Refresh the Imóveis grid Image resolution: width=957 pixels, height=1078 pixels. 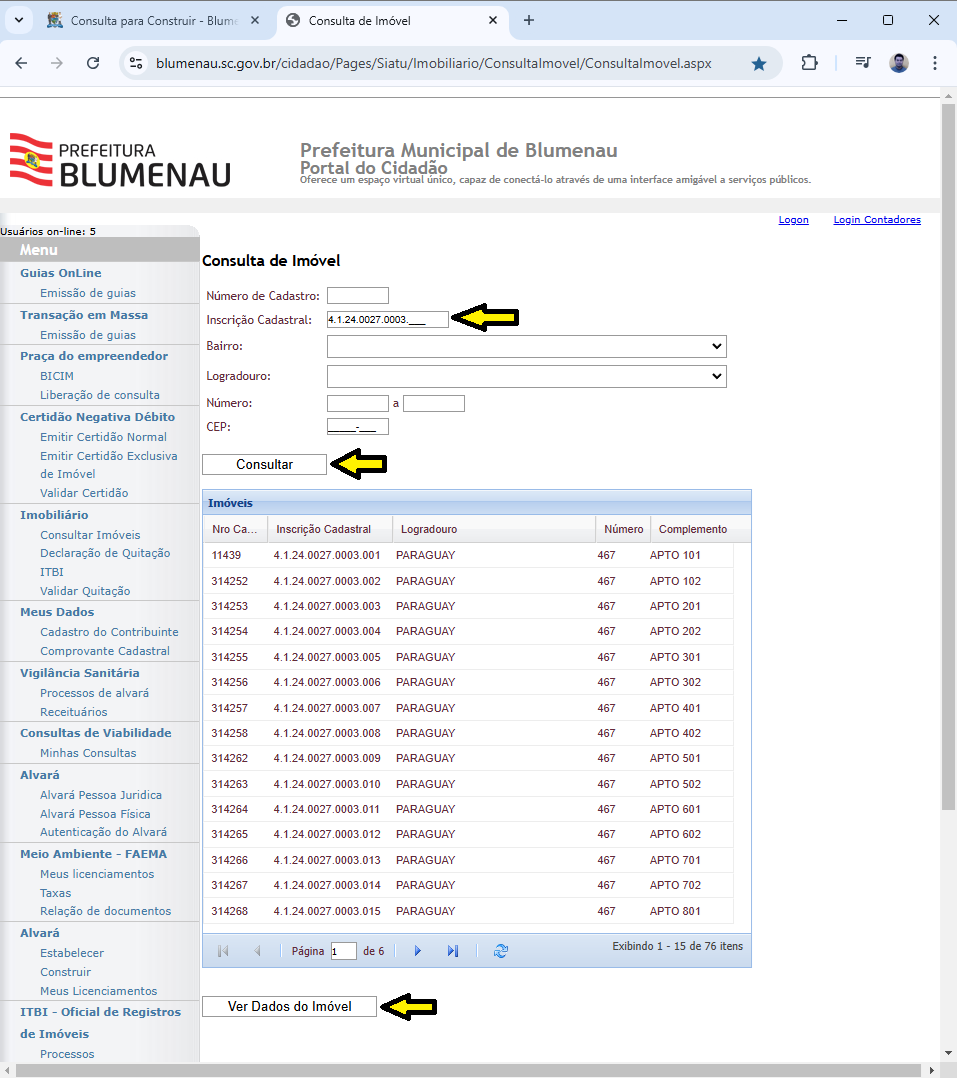click(501, 951)
